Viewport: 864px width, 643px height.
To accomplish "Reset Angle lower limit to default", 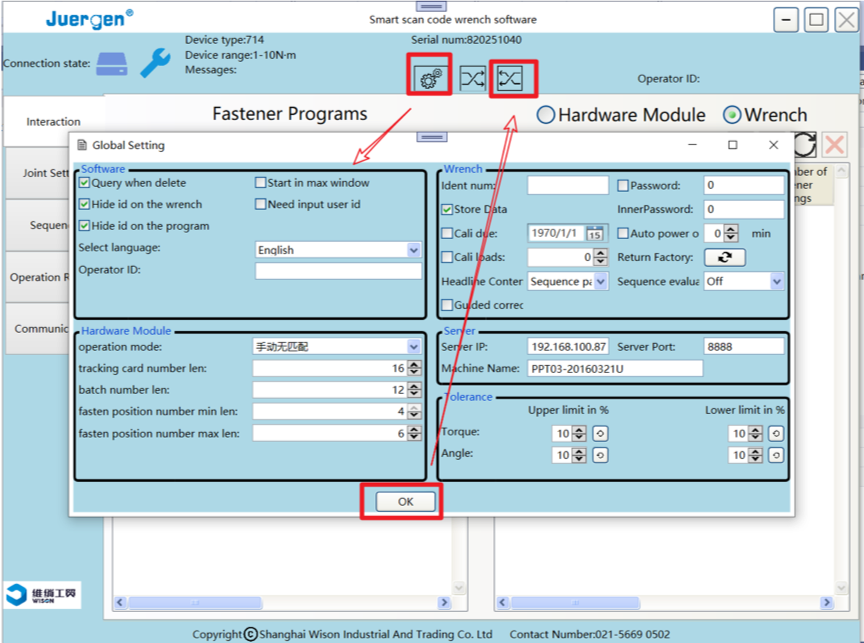I will click(776, 455).
